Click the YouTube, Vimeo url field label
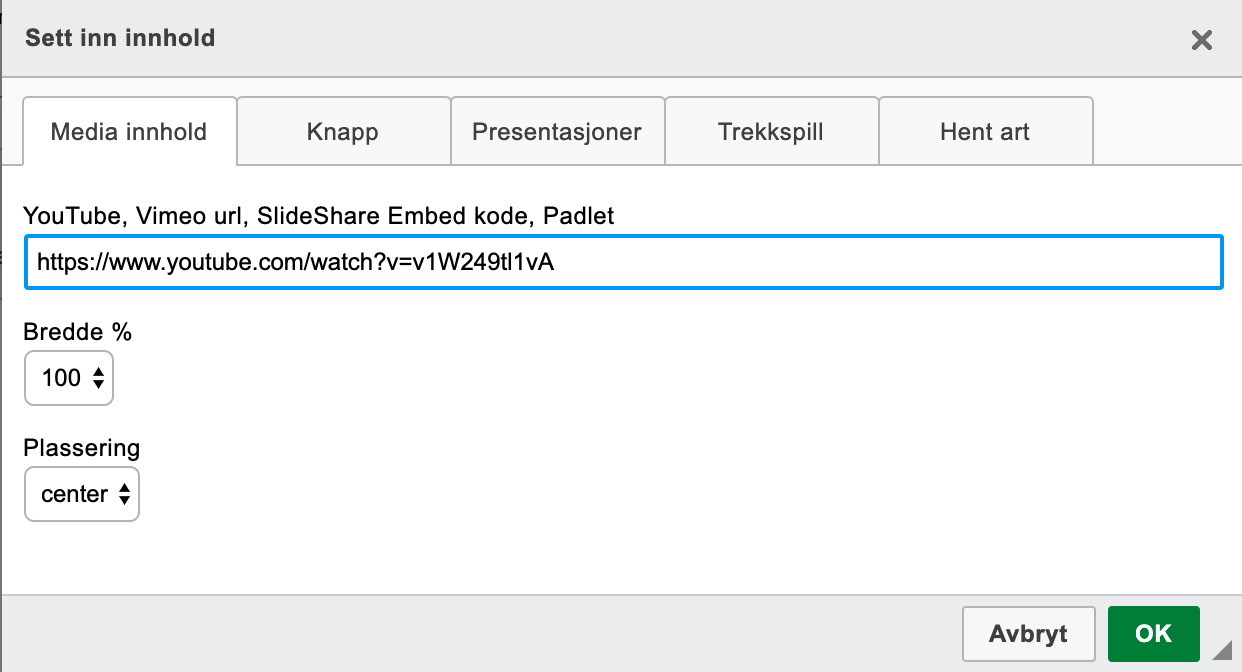Screen dimensions: 1242x672 318,215
